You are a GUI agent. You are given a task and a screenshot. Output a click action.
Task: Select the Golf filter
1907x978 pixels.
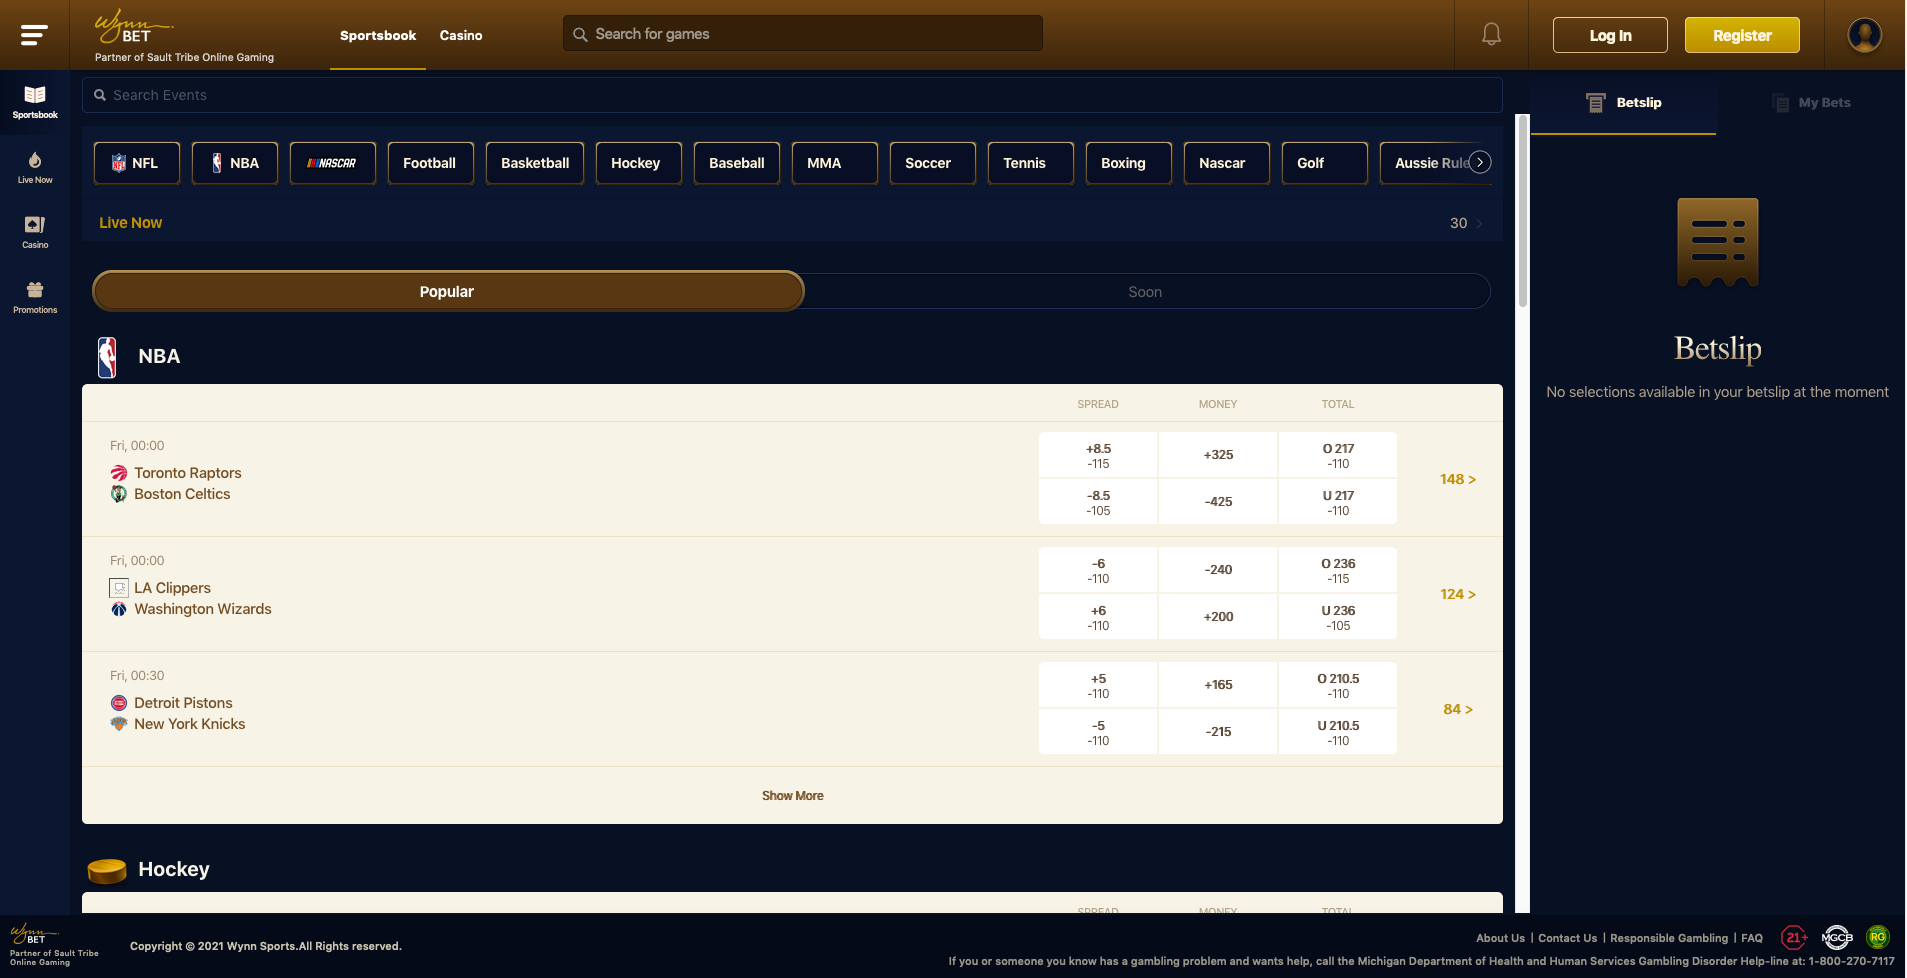pyautogui.click(x=1325, y=163)
